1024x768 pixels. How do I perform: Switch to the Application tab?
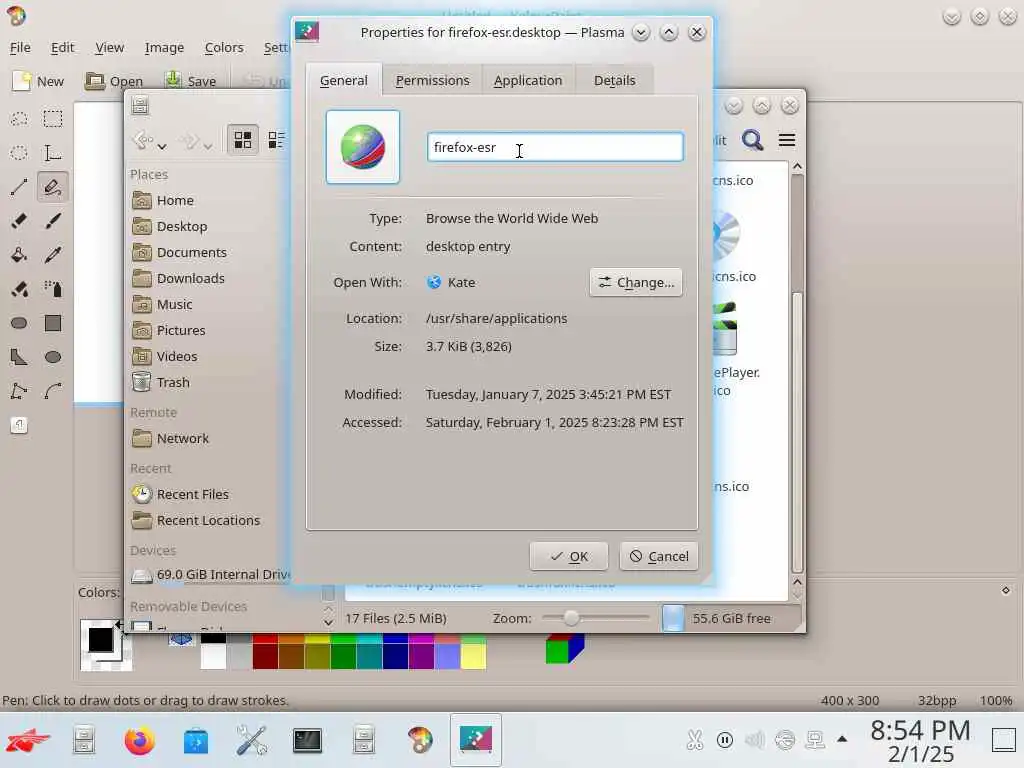pos(528,80)
